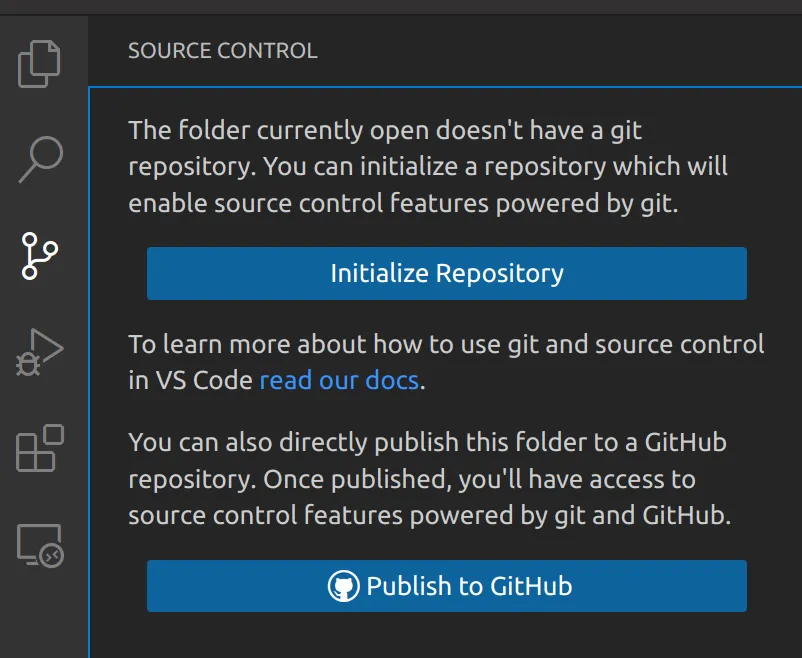Click the Initialize Repository button
802x658 pixels.
pyautogui.click(x=446, y=274)
